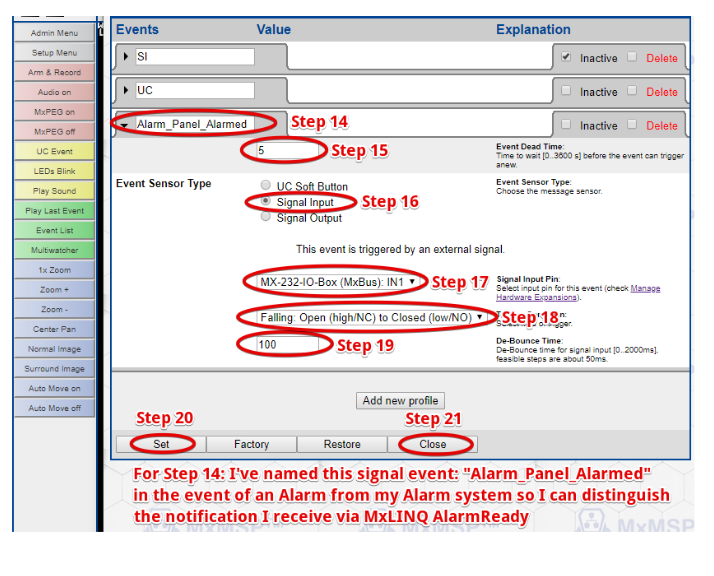The image size is (714, 576).
Task: Click Center Pan softbutton
Action: coord(54,329)
